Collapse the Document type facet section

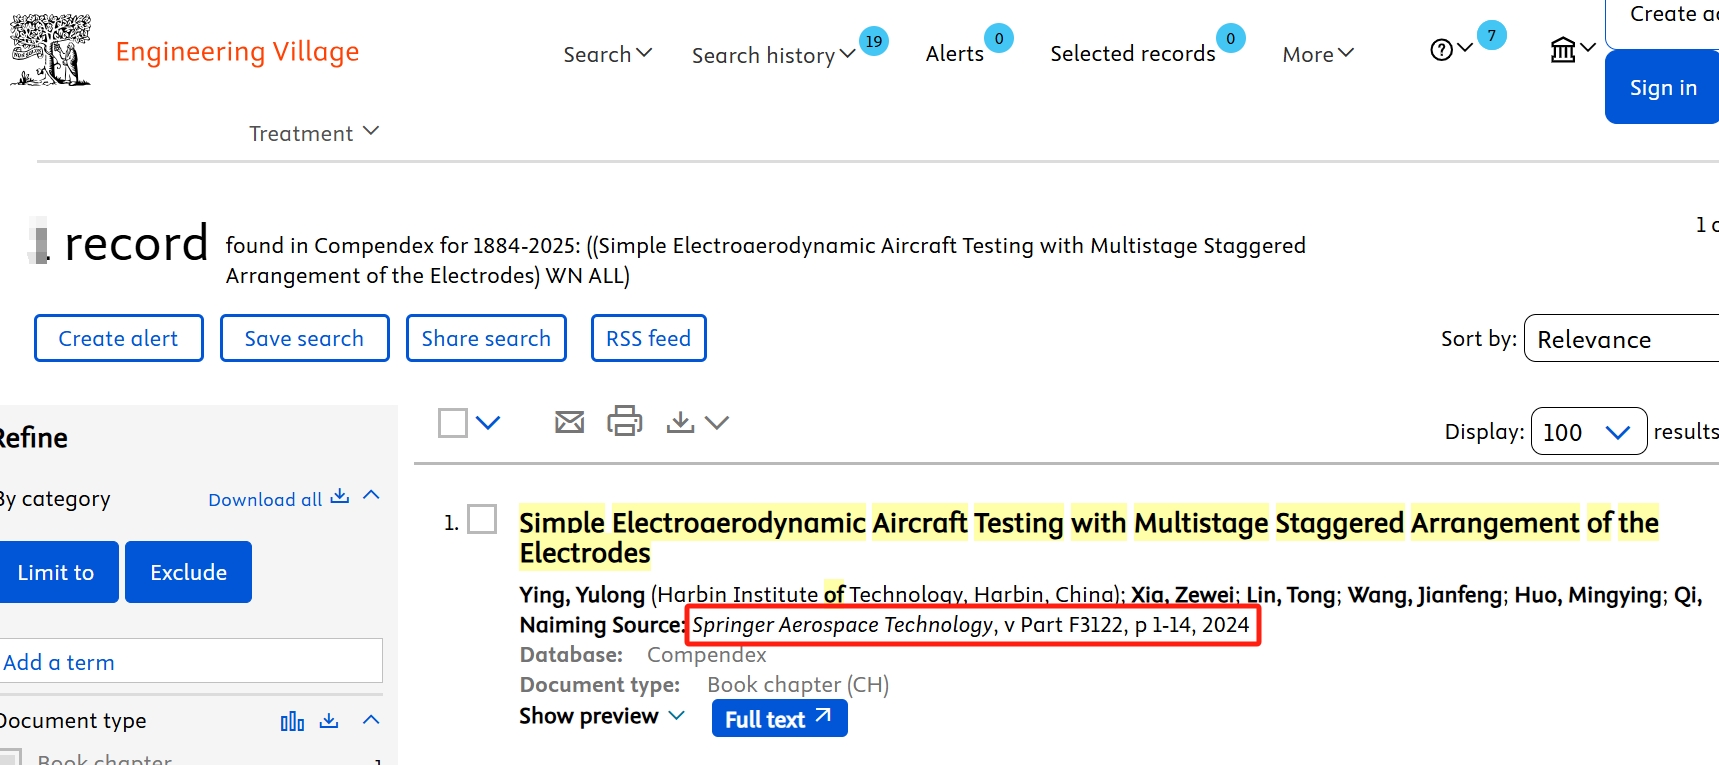click(x=371, y=720)
